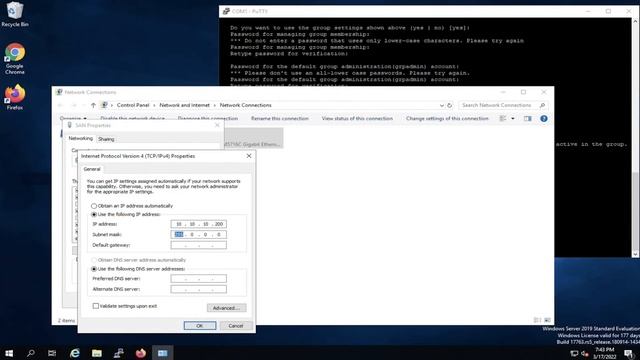640x360 pixels.
Task: Select the General tab in IPv4 Properties
Action: pyautogui.click(x=92, y=169)
